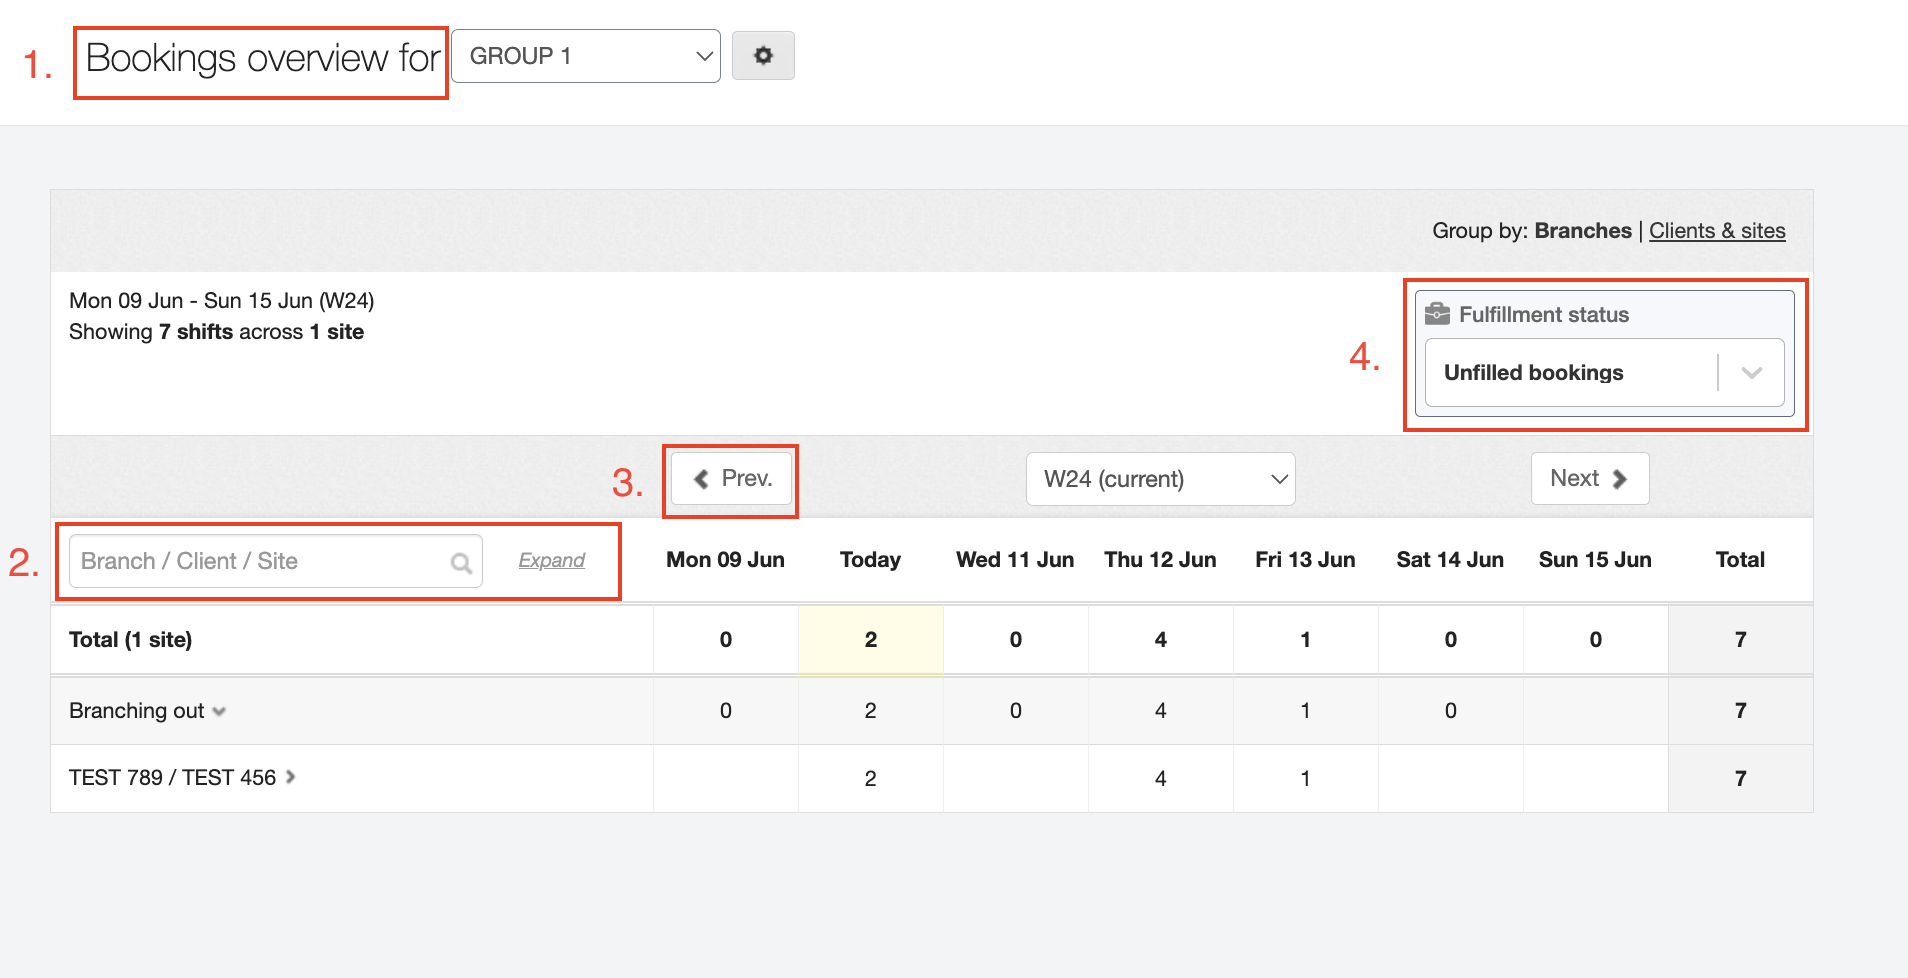Image resolution: width=1908 pixels, height=978 pixels.
Task: Open the Unfilled bookings dropdown
Action: pos(1603,373)
